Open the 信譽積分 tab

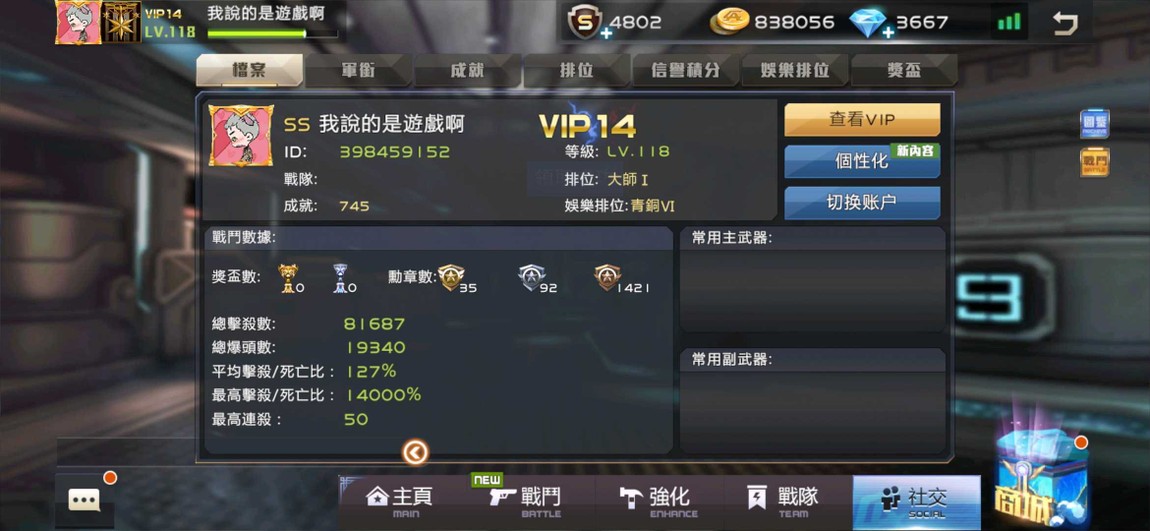pos(685,70)
